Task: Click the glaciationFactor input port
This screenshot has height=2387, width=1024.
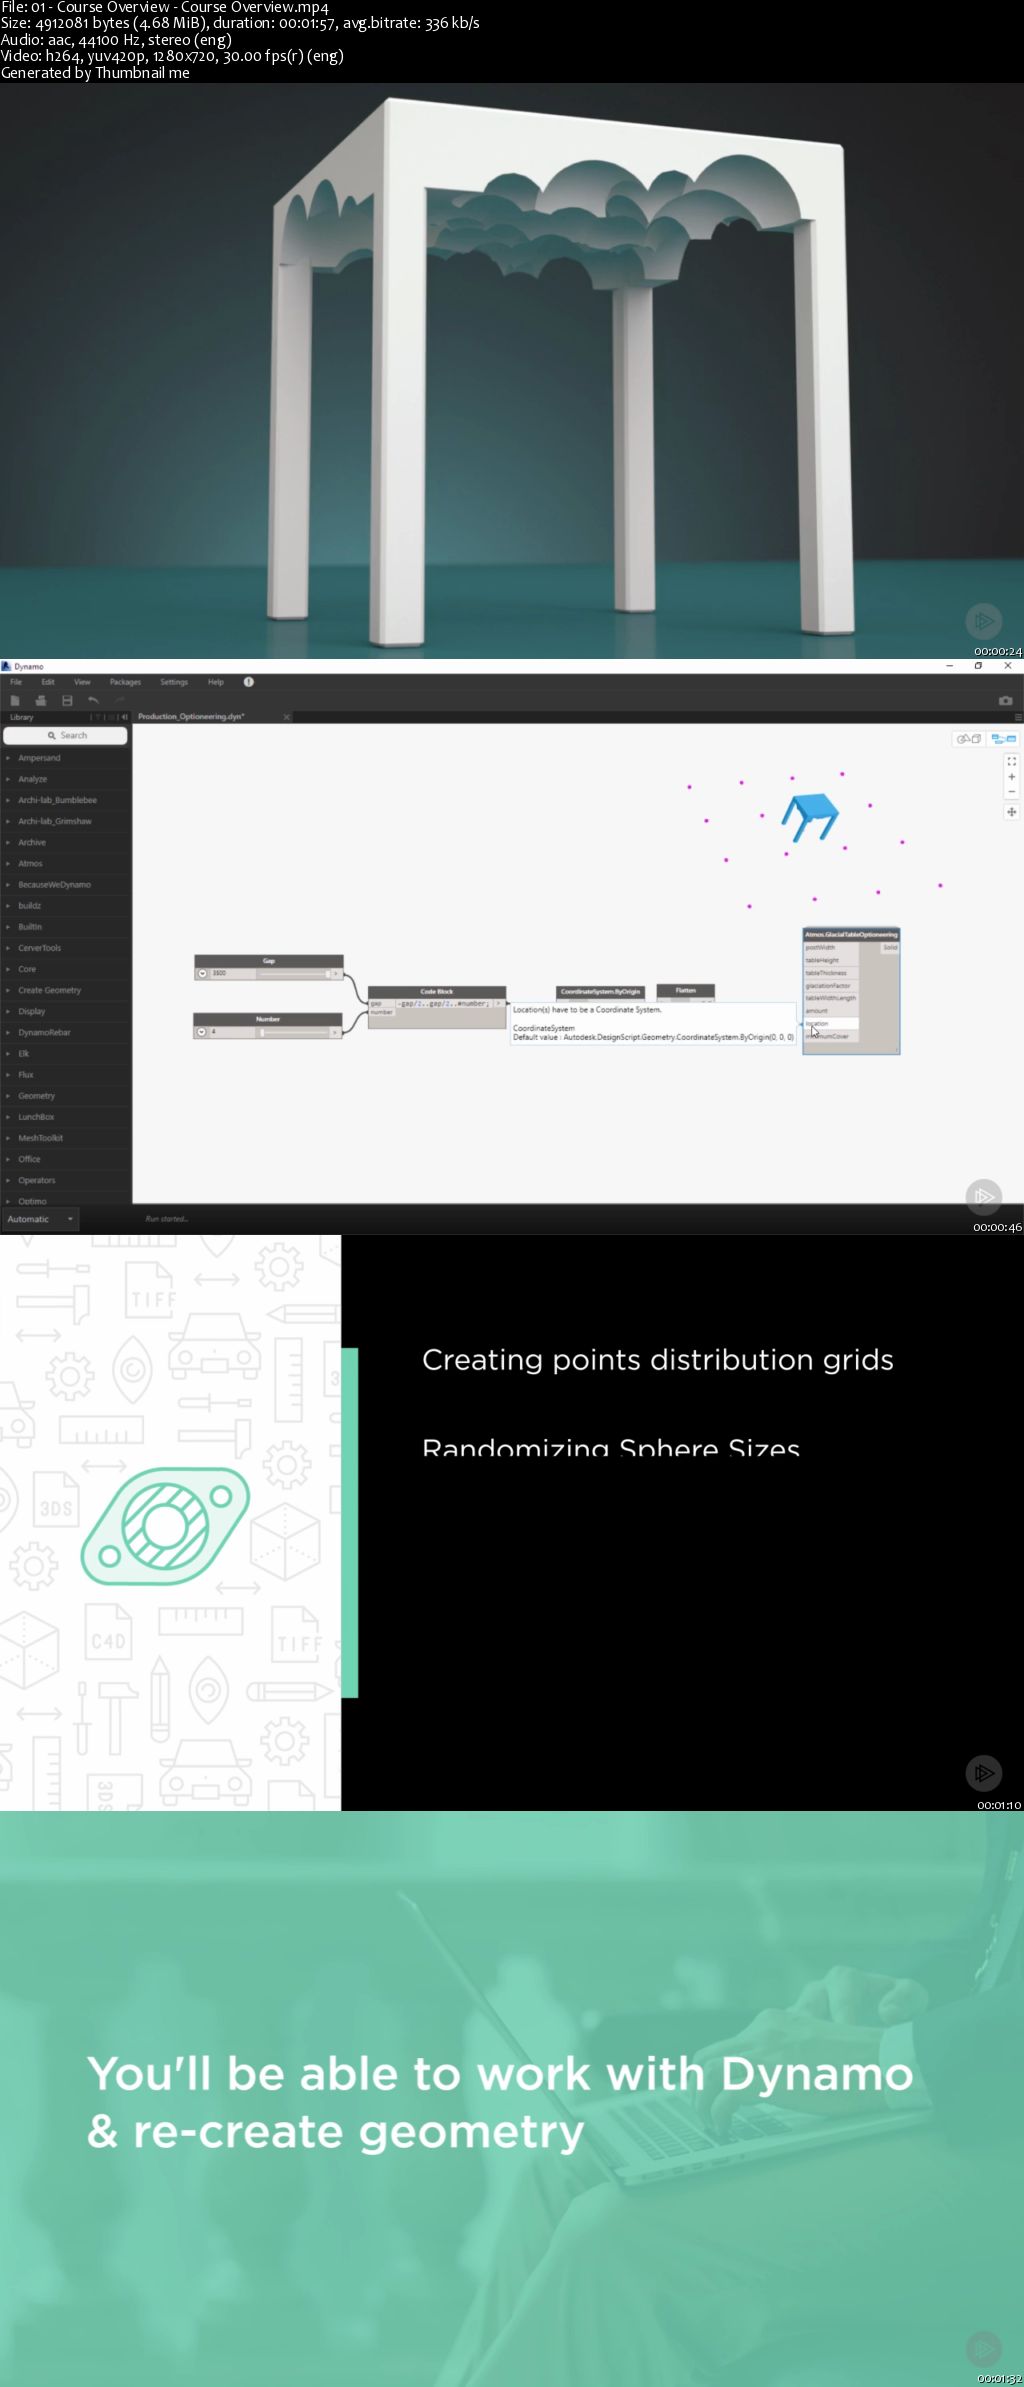Action: [x=831, y=985]
